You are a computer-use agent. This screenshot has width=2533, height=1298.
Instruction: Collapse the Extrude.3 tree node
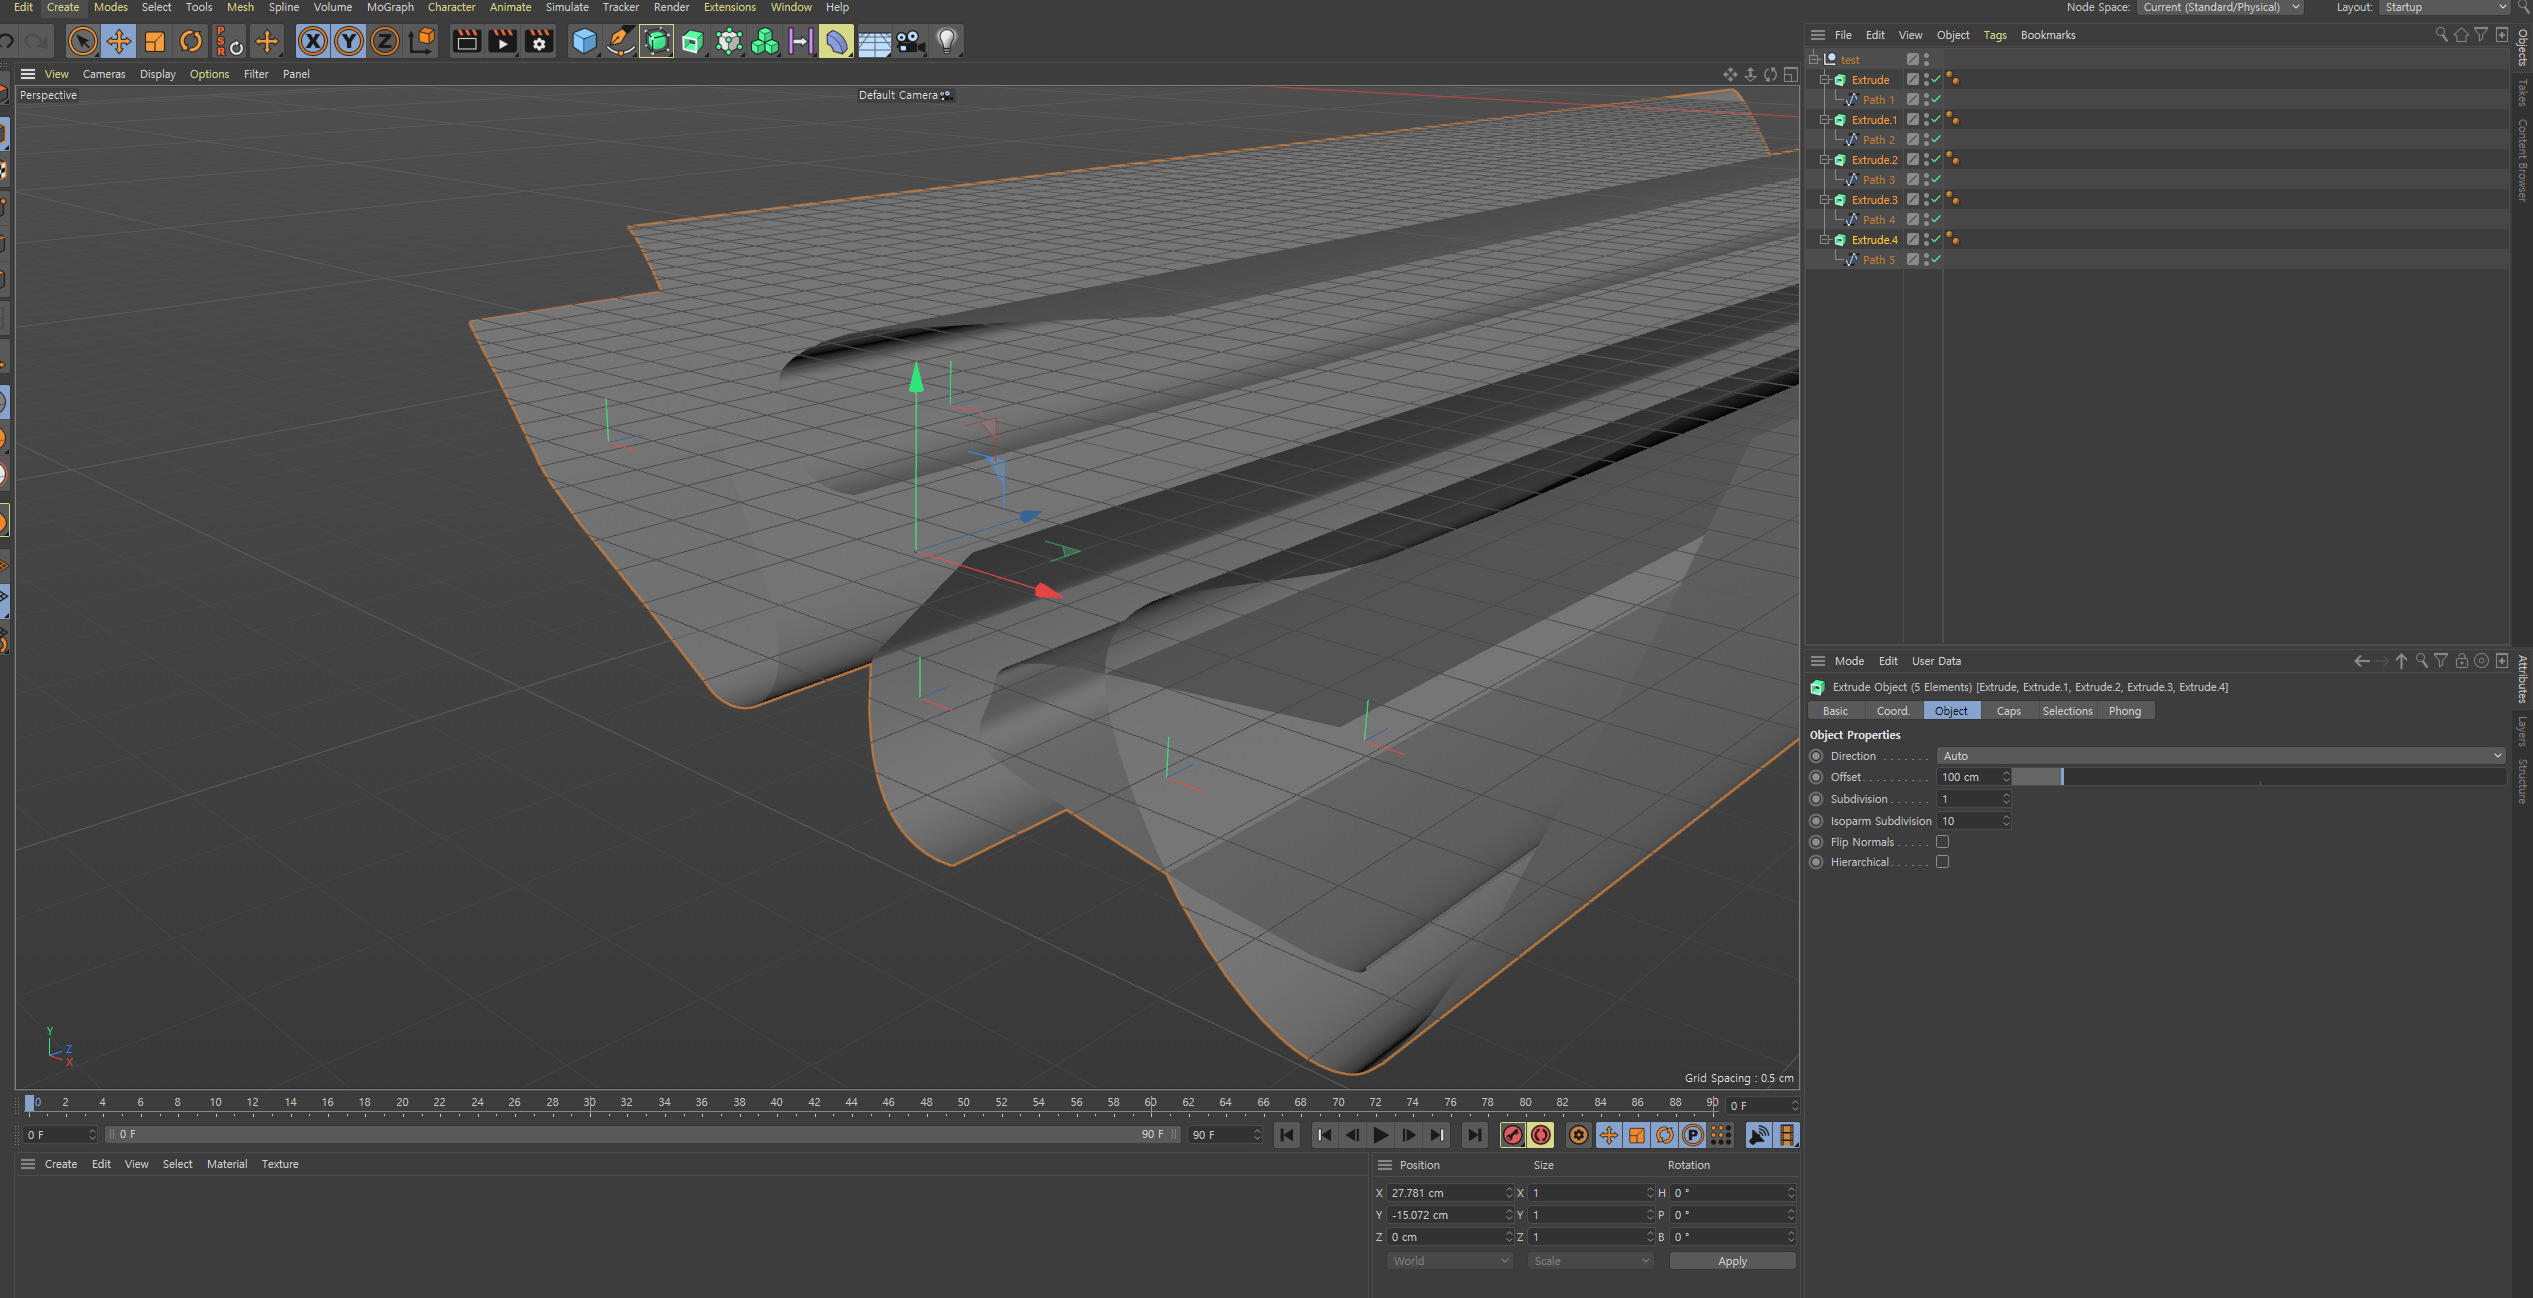coord(1824,199)
